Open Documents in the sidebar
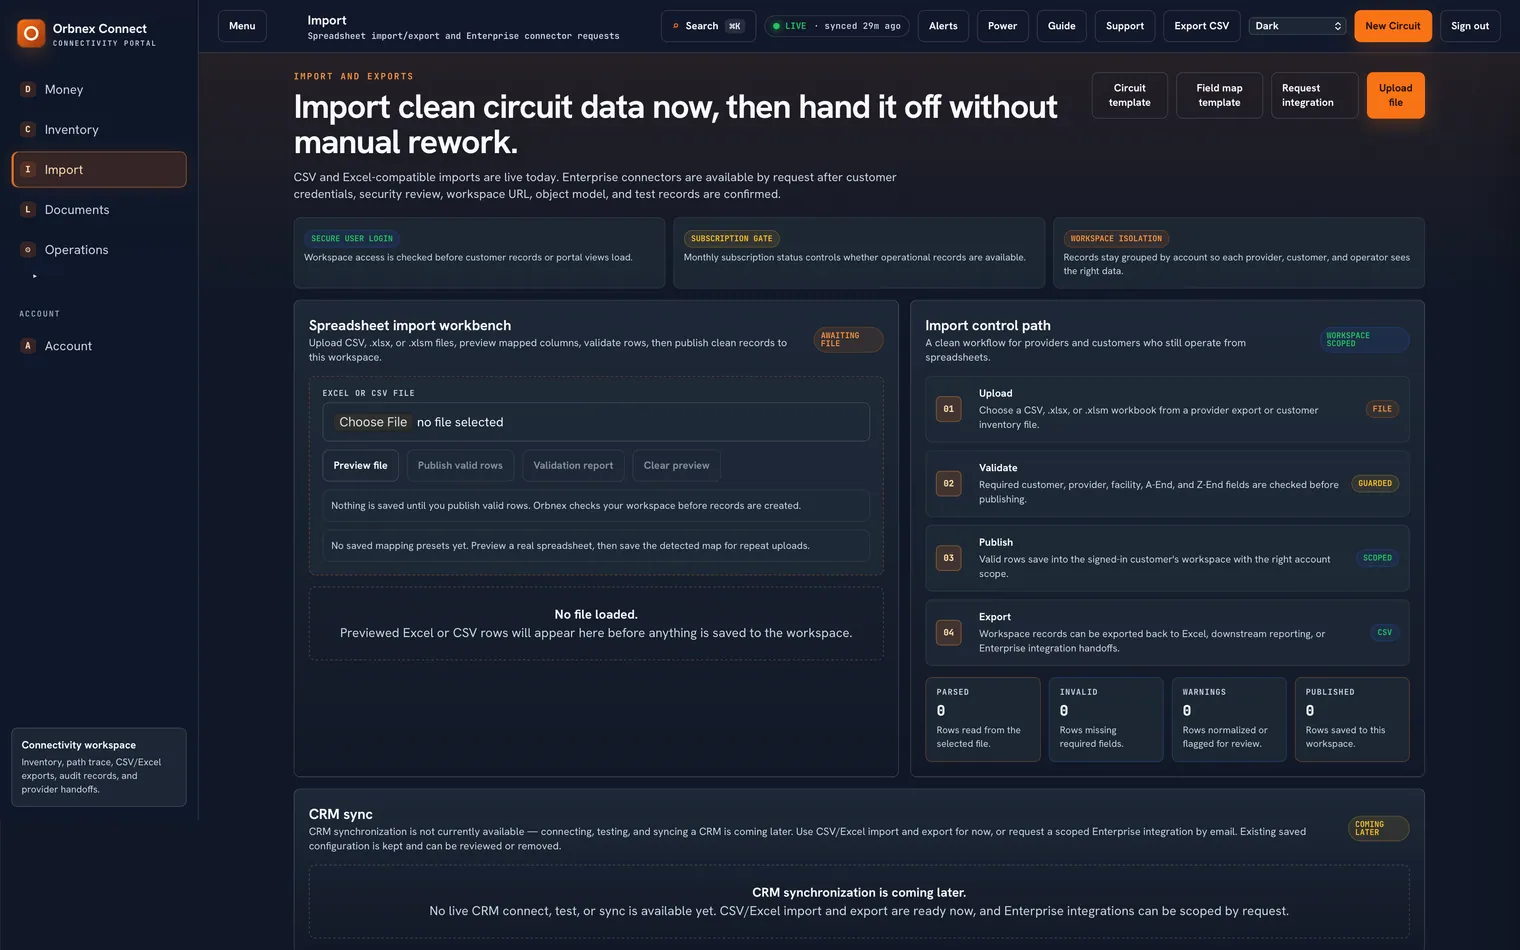The height and width of the screenshot is (950, 1520). [99, 209]
